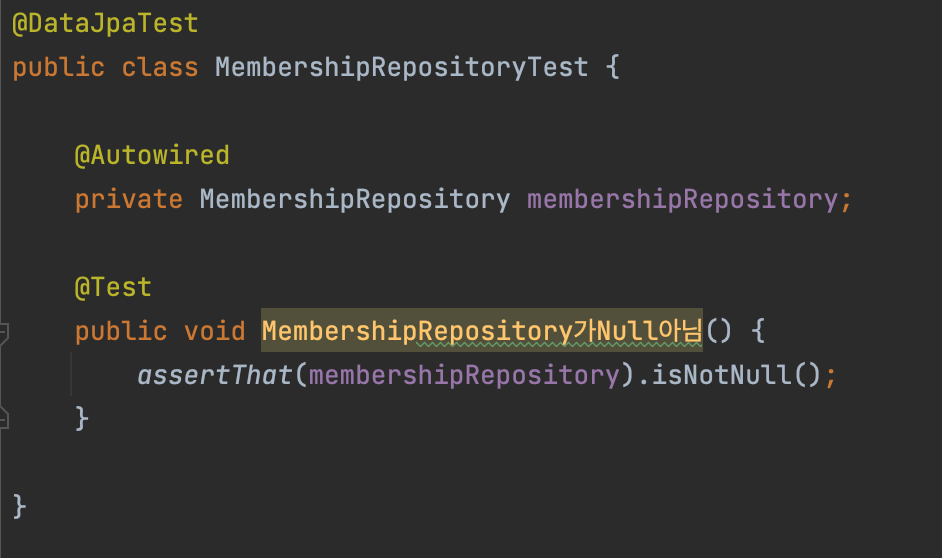Click the membershipRepository argument inside assertThat
The width and height of the screenshot is (942, 558).
coord(464,375)
